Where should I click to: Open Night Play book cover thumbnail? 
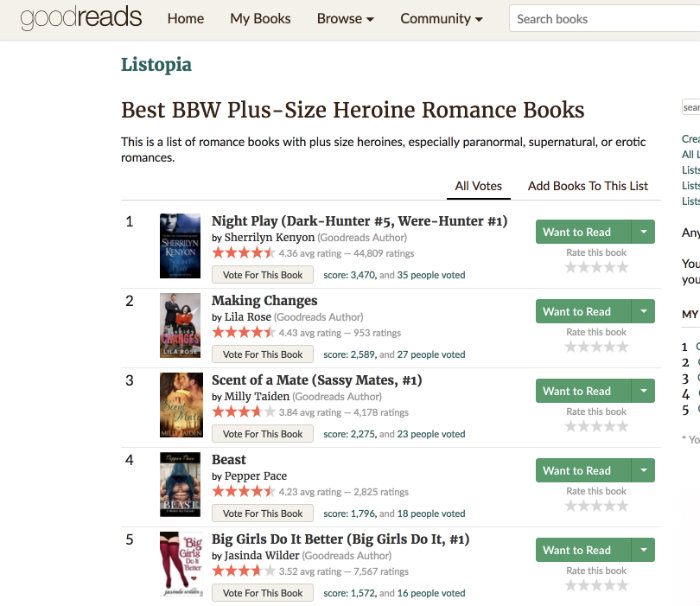coord(180,246)
